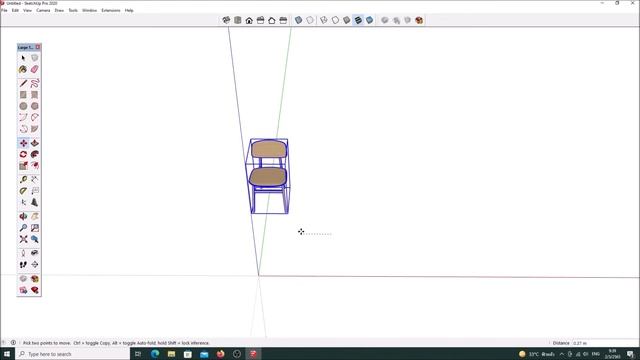Pick the Scale tool
This screenshot has width=640, height=360.
coord(23,166)
